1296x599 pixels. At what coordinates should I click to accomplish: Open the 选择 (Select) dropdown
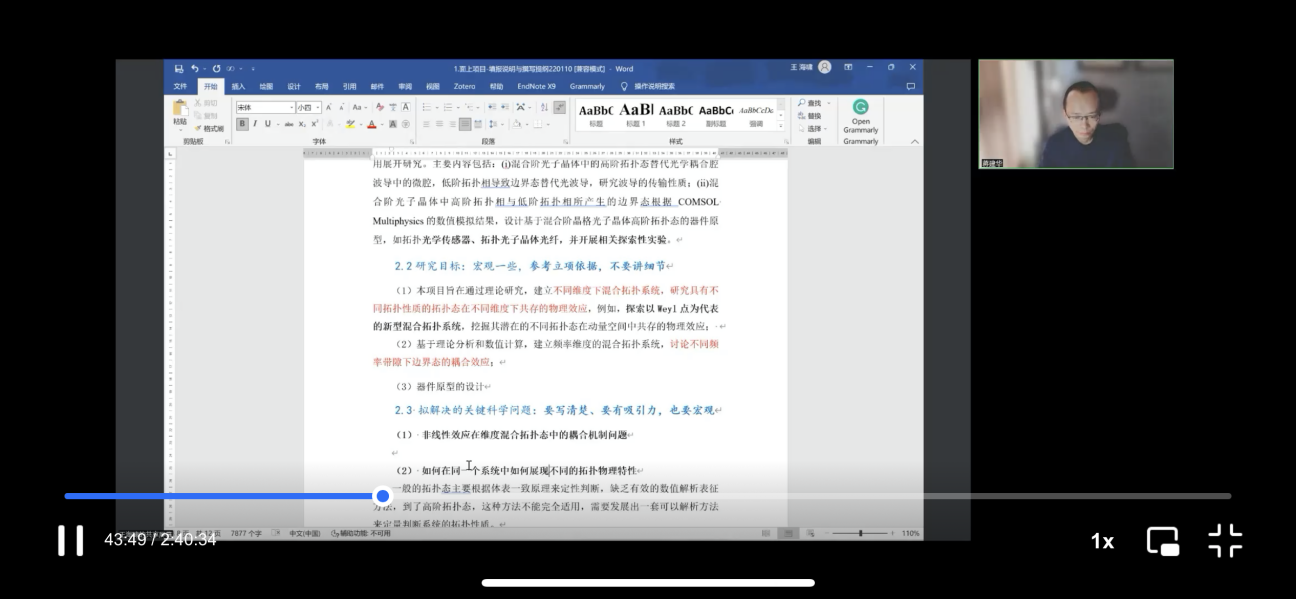[x=812, y=129]
